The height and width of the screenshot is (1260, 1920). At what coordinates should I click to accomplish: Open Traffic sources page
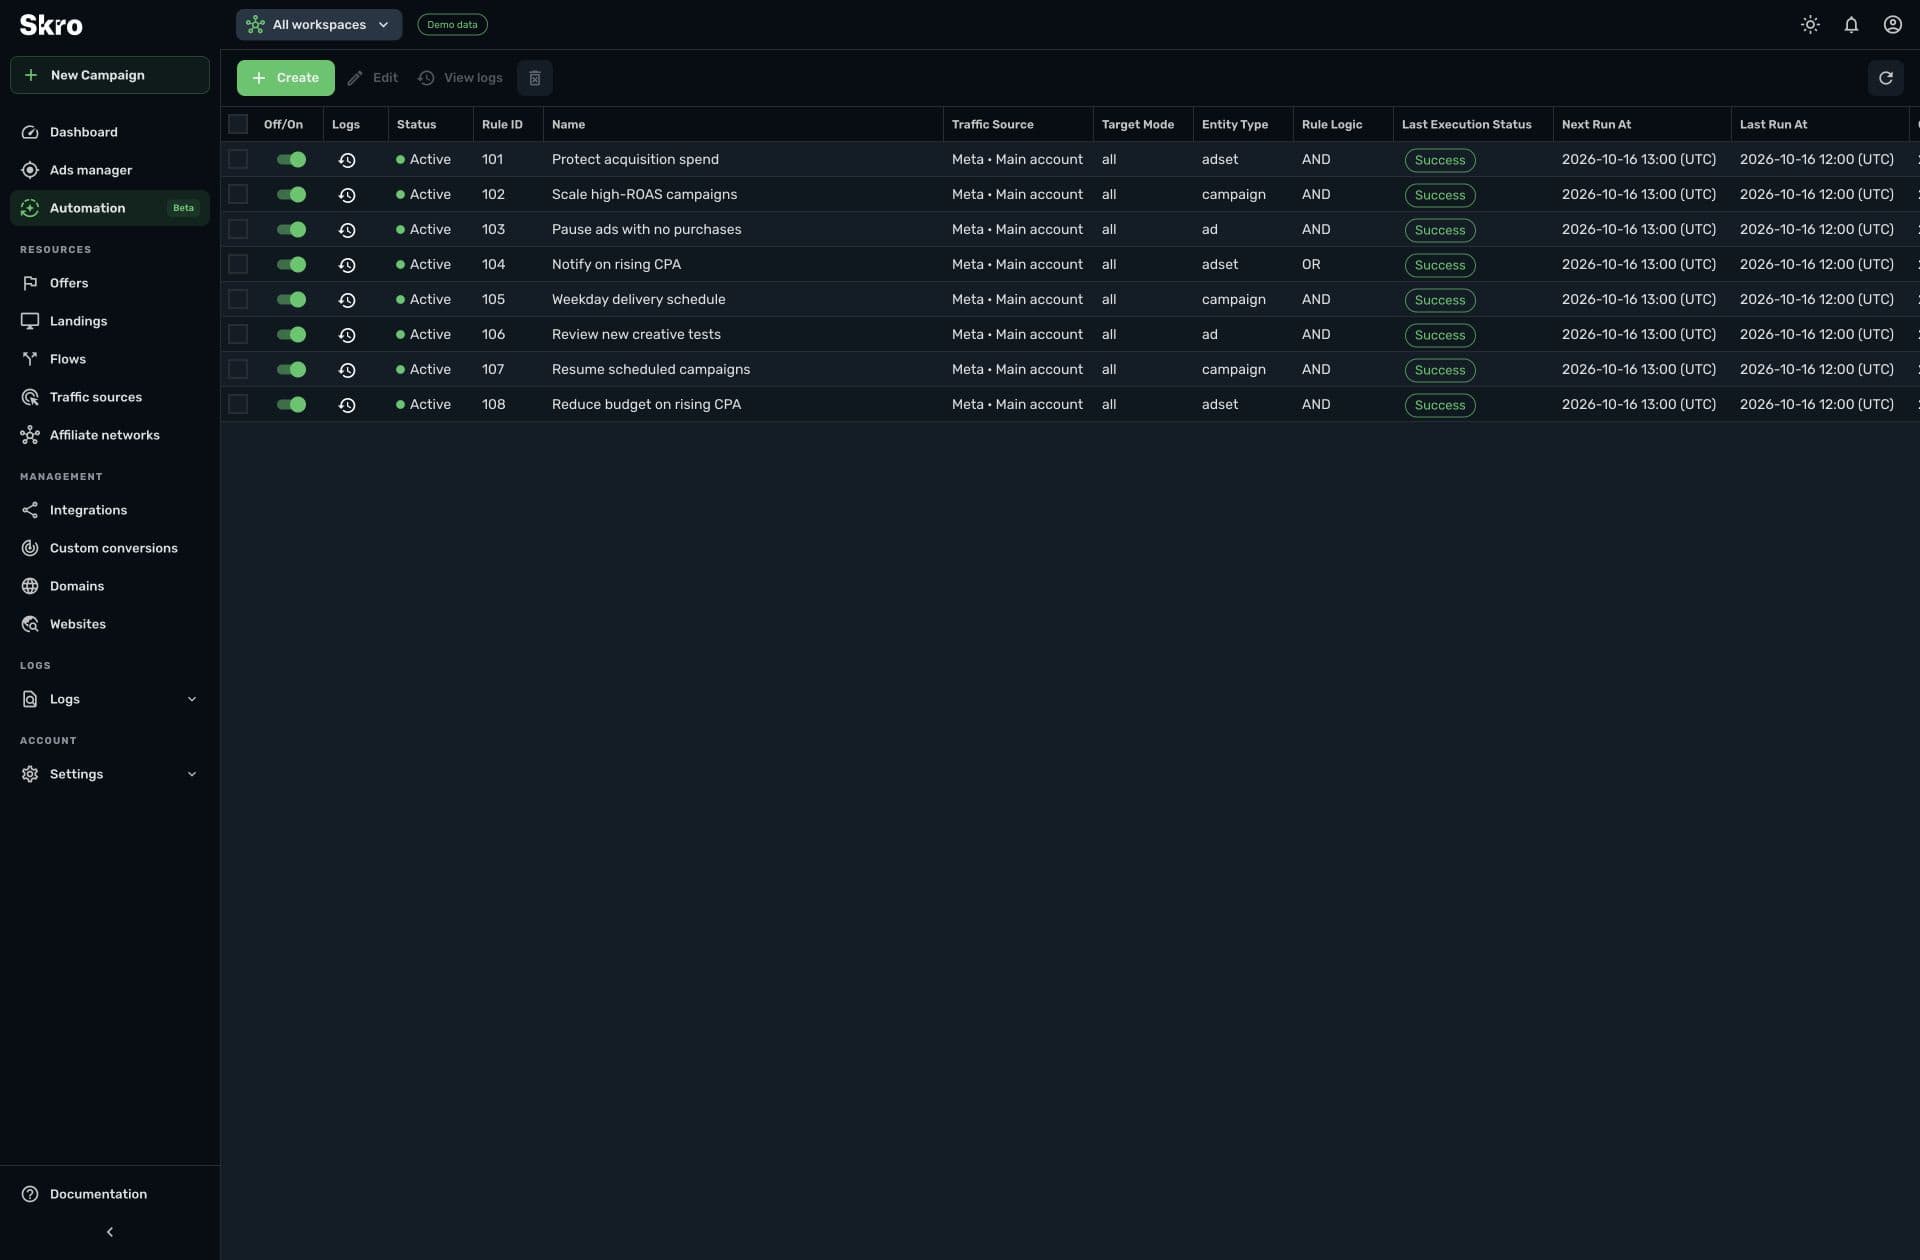(x=110, y=397)
